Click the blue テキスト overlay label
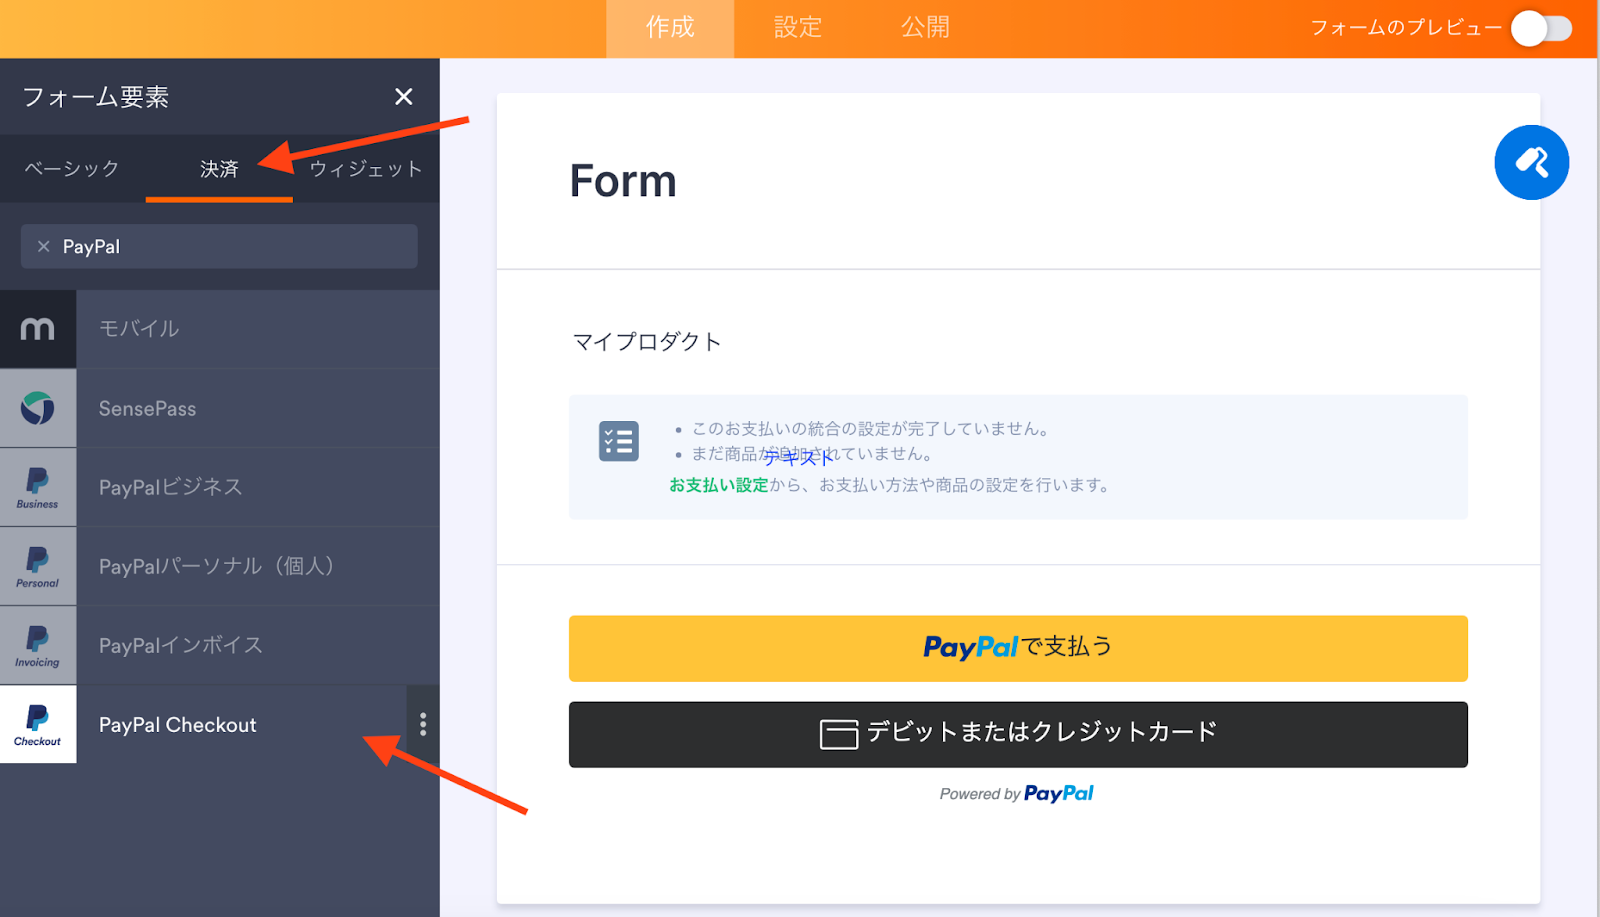This screenshot has width=1600, height=917. click(797, 458)
